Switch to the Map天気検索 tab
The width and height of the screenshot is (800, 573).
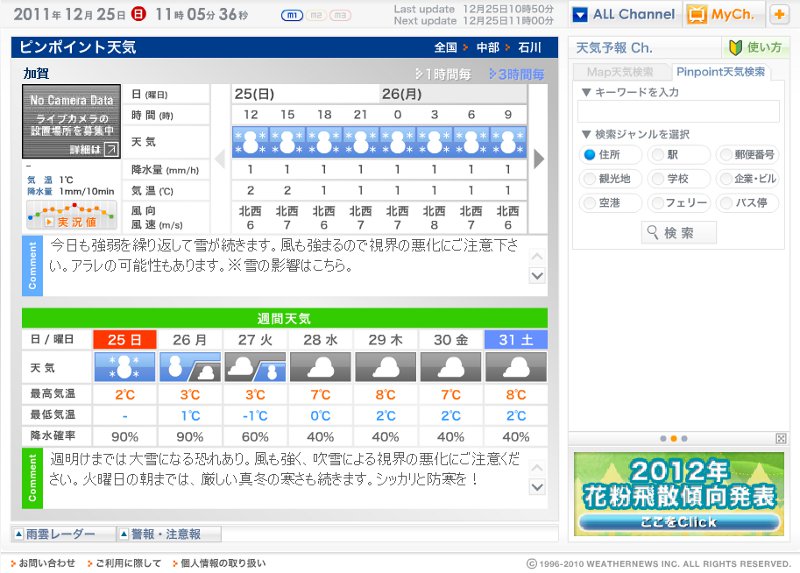[620, 72]
